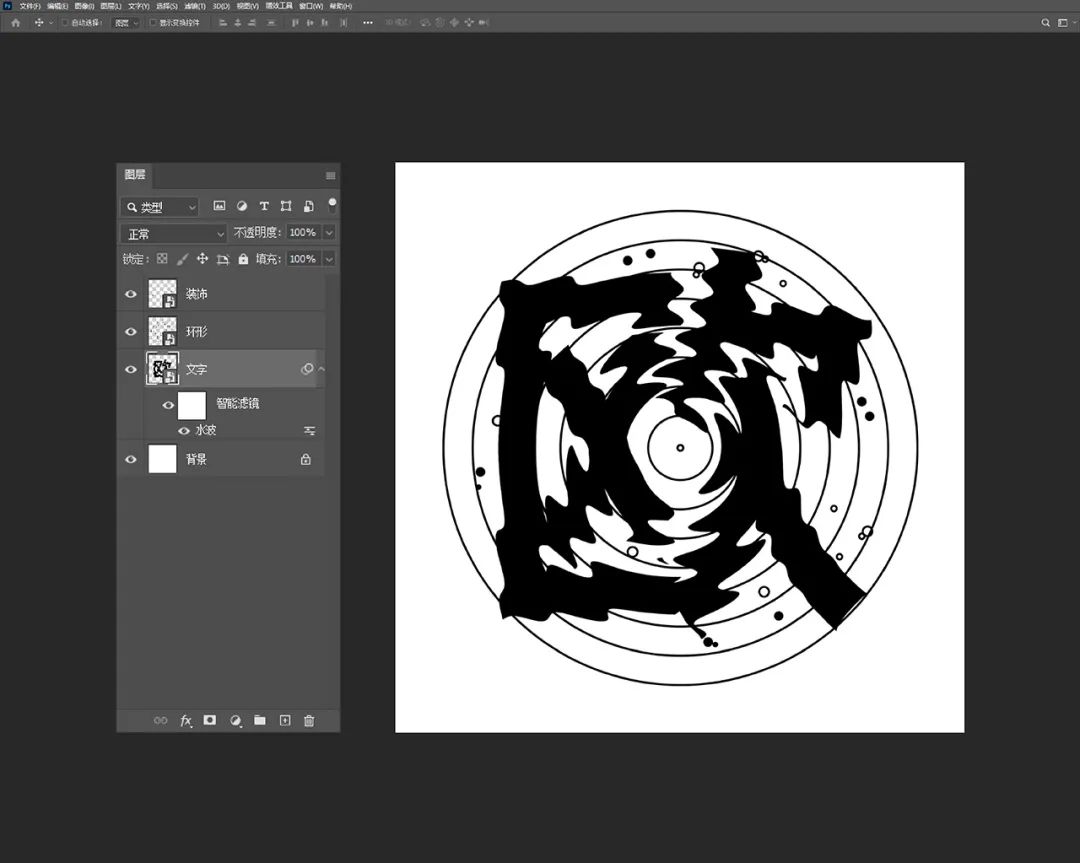Image resolution: width=1080 pixels, height=863 pixels.
Task: Click the 图层 panel tab
Action: point(135,175)
